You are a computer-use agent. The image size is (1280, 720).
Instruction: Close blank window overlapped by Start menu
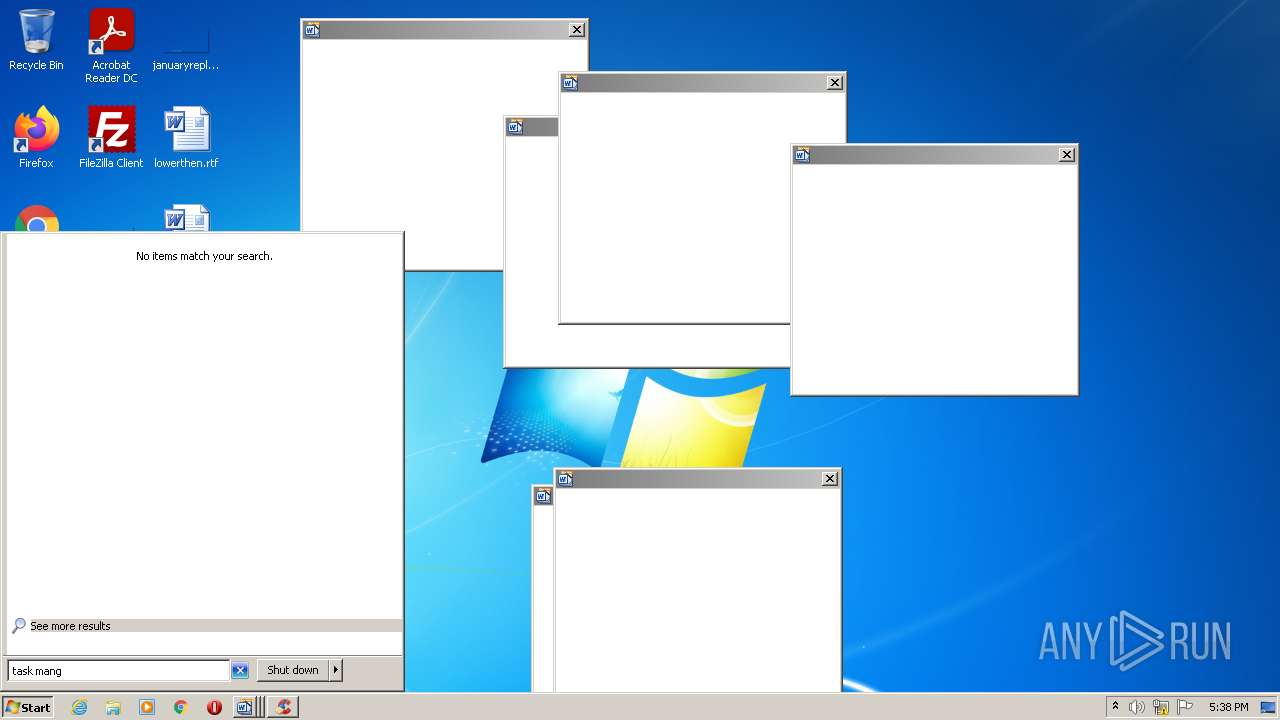point(577,30)
